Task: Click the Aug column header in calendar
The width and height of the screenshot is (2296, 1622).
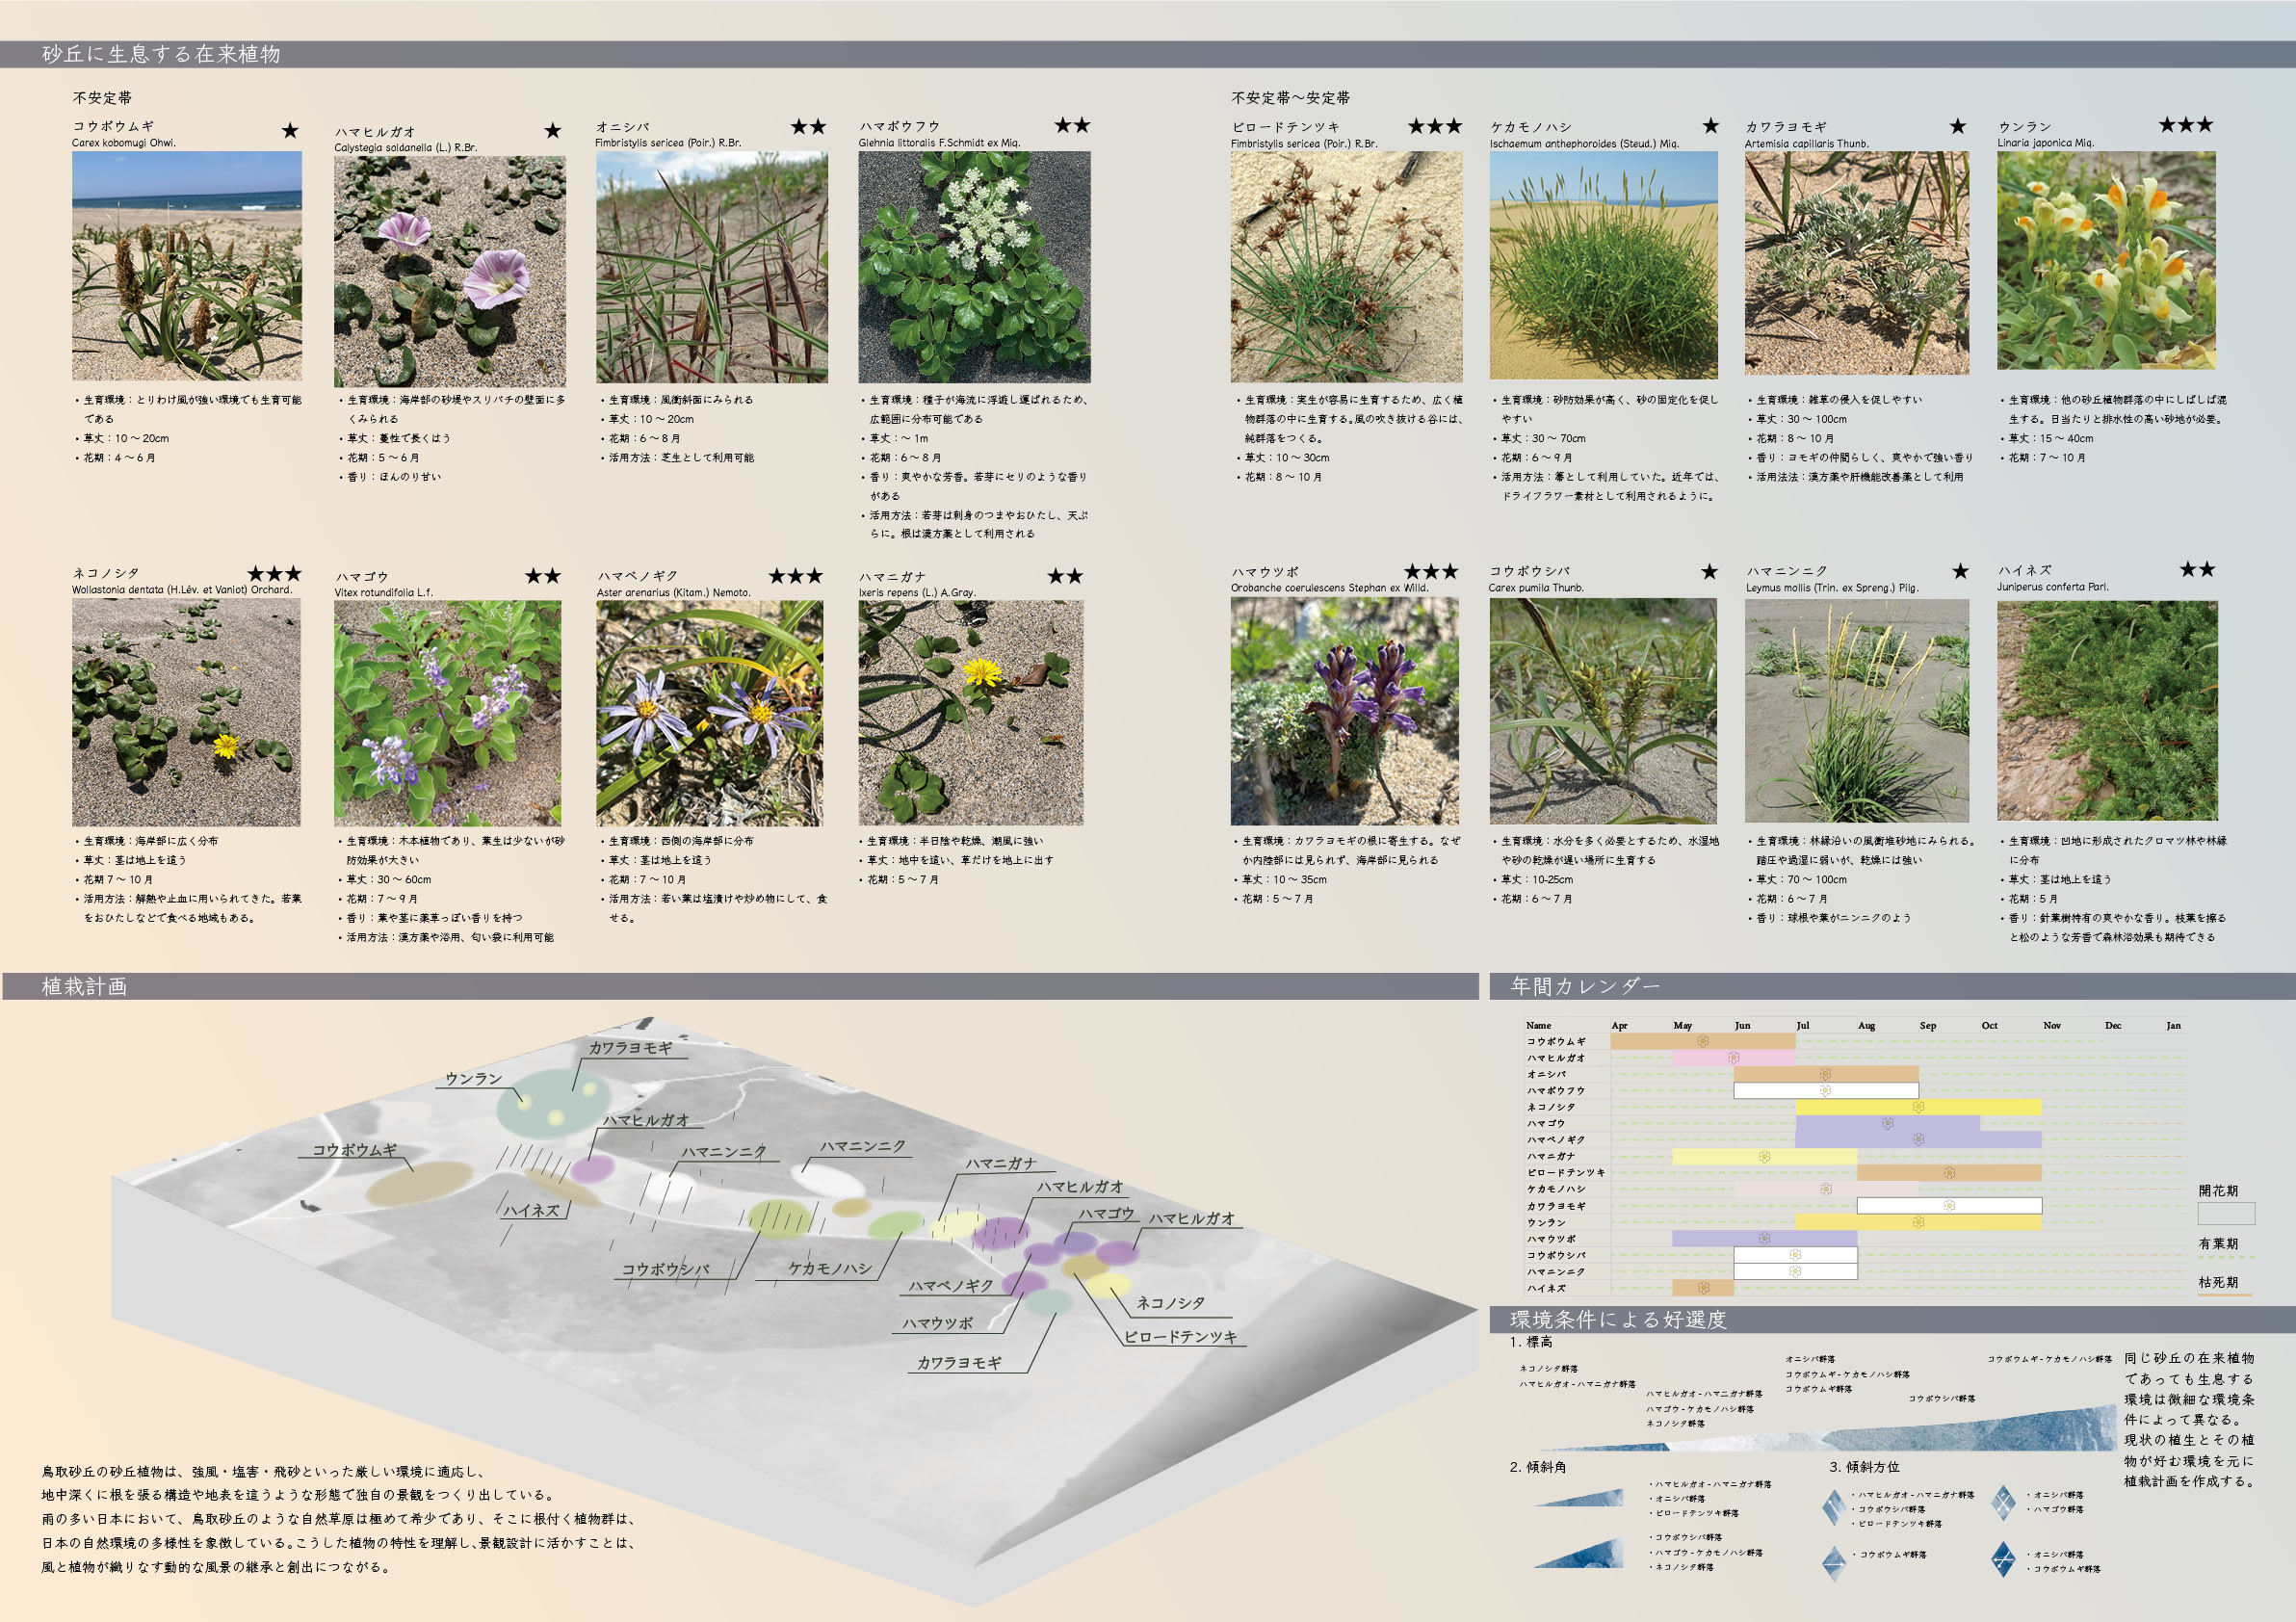Action: click(x=1866, y=1025)
